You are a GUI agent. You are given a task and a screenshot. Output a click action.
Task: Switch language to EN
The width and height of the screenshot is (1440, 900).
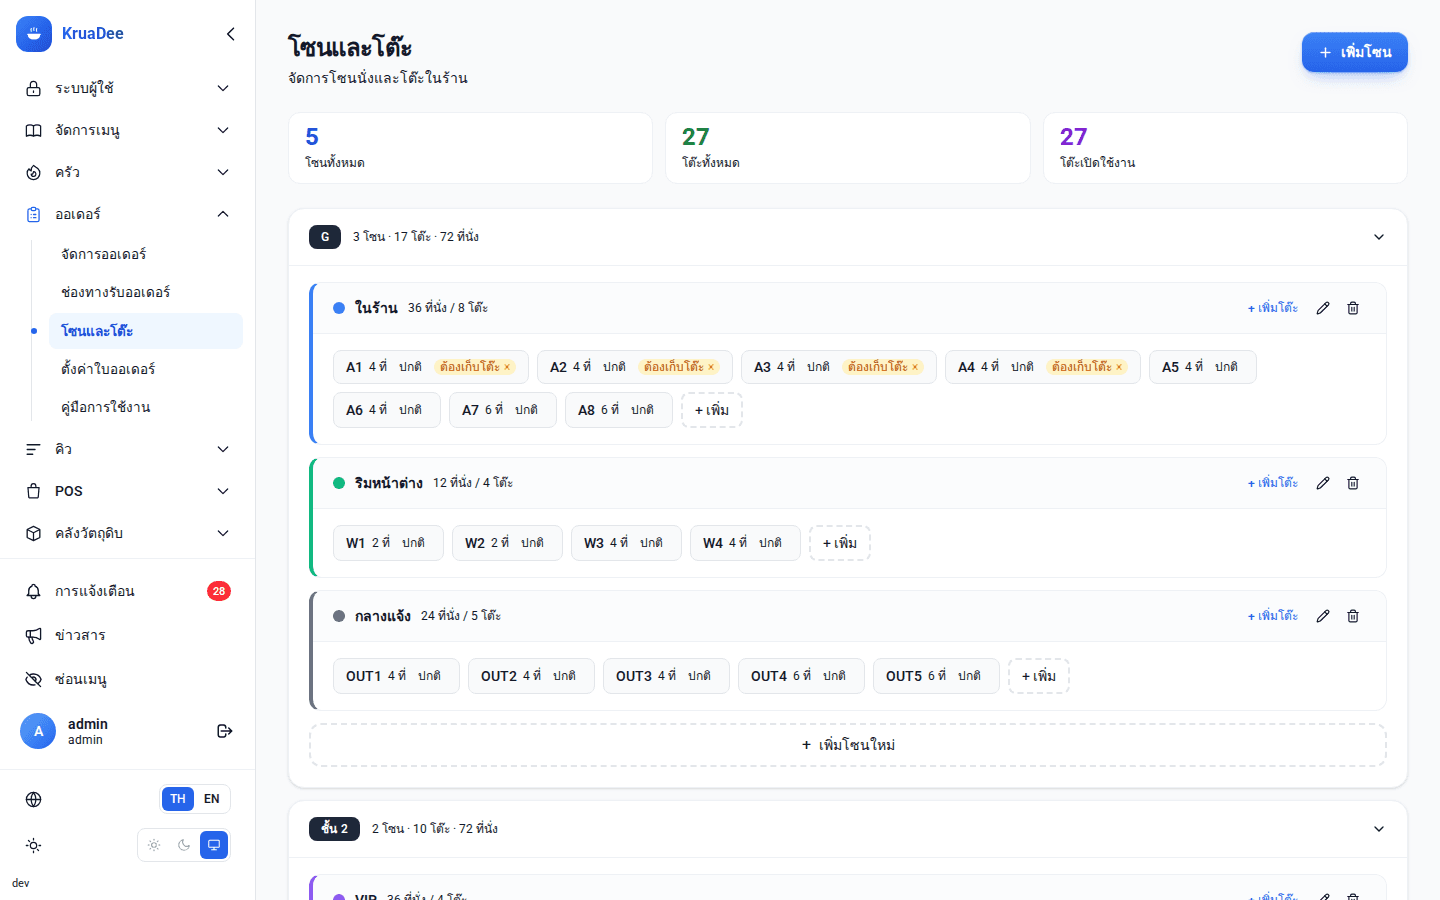coord(212,799)
